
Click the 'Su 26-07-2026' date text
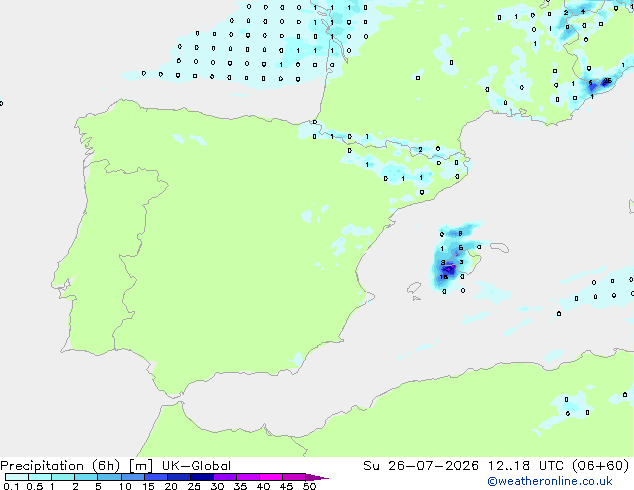(421, 466)
